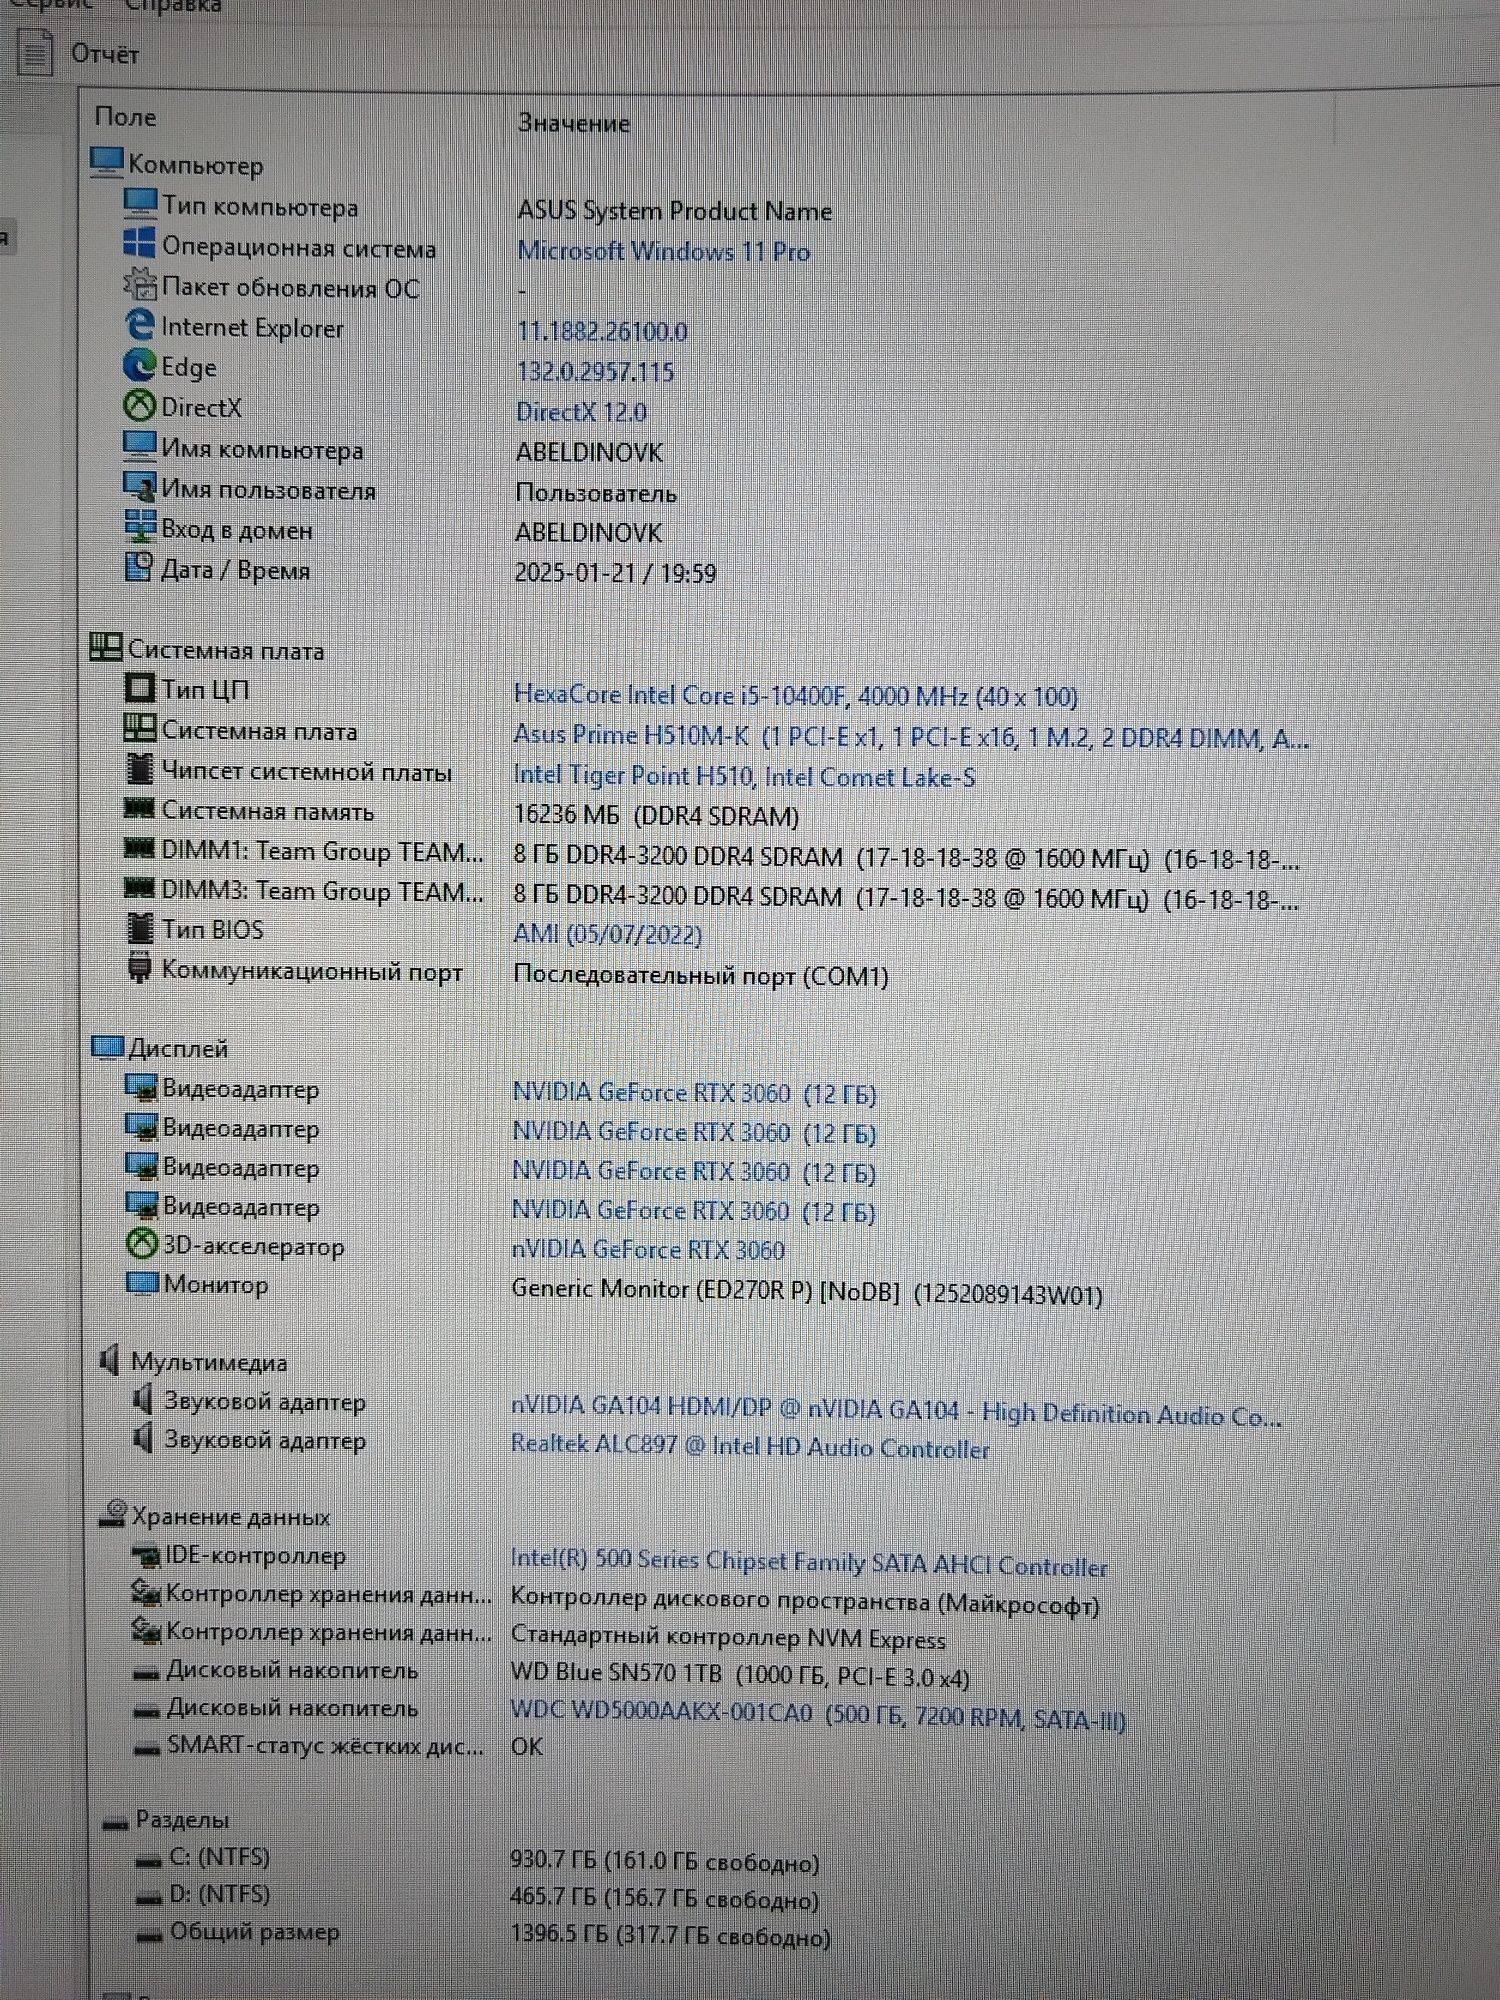Click the chip icon beside Чипсет системной платы

[x=140, y=769]
